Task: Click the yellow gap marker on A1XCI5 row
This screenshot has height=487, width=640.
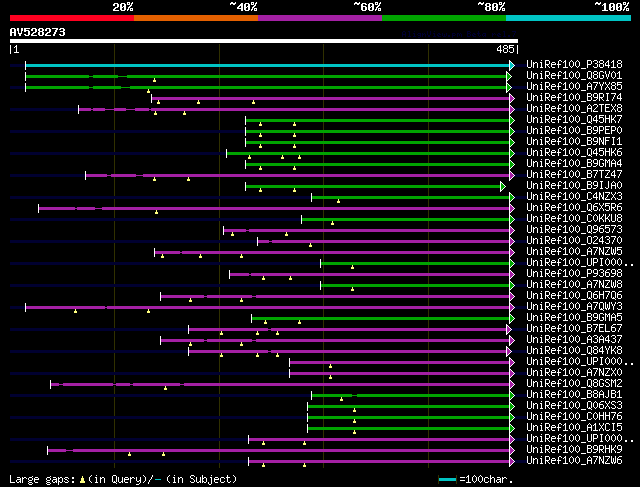Action: pyautogui.click(x=354, y=432)
